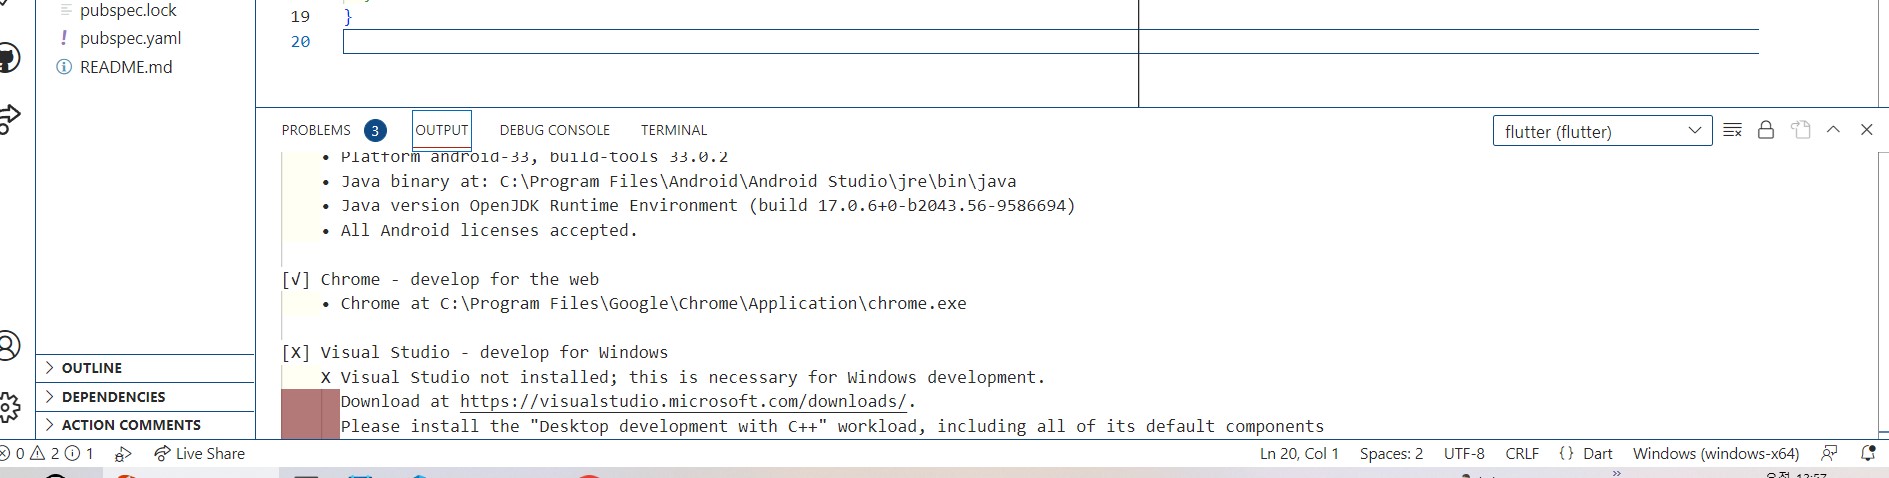Change the CRLF line ending setting

(1522, 453)
